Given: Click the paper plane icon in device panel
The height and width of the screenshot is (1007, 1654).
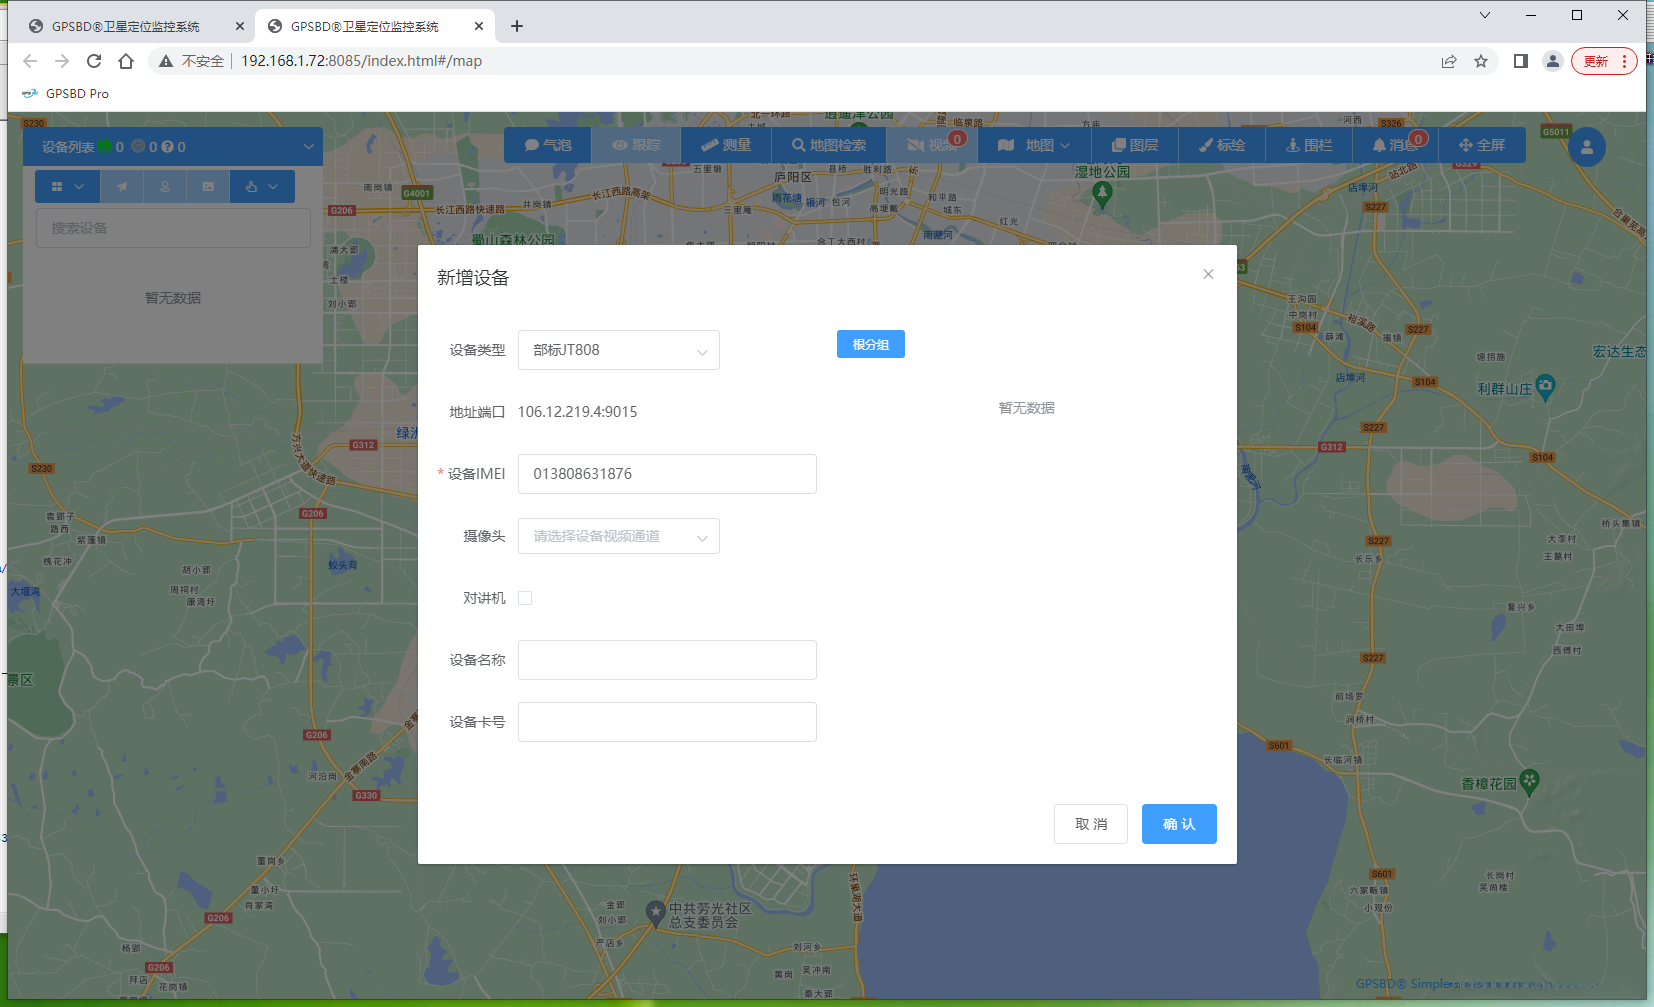Looking at the screenshot, I should click(122, 187).
